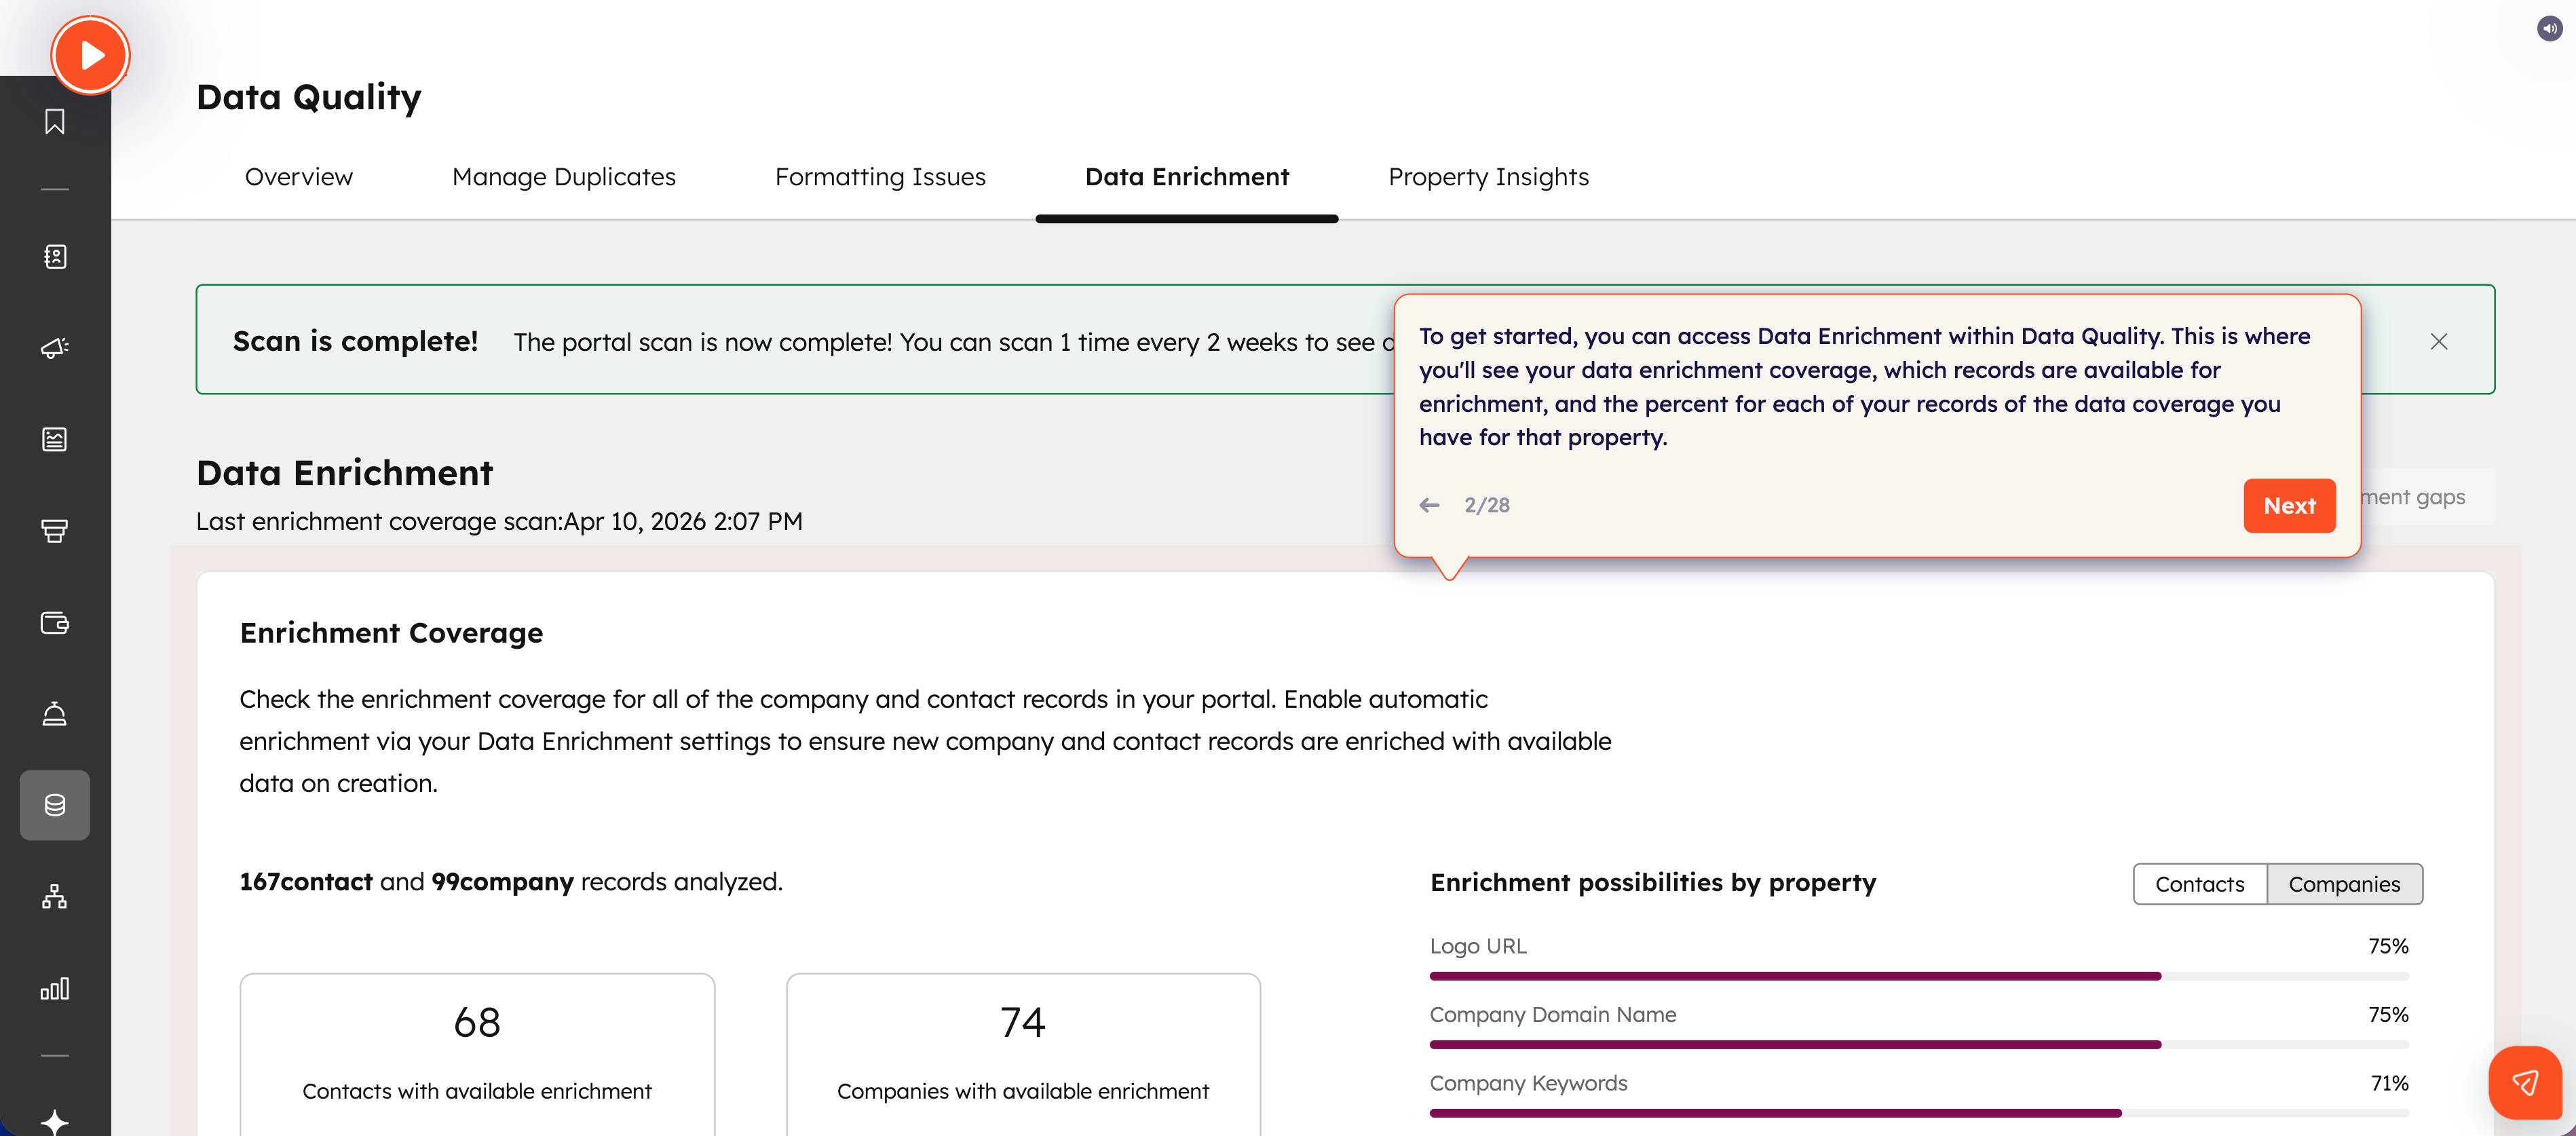Screen dimensions: 2576x1136
Task: Open the service bell sidebar icon
Action: 55,714
